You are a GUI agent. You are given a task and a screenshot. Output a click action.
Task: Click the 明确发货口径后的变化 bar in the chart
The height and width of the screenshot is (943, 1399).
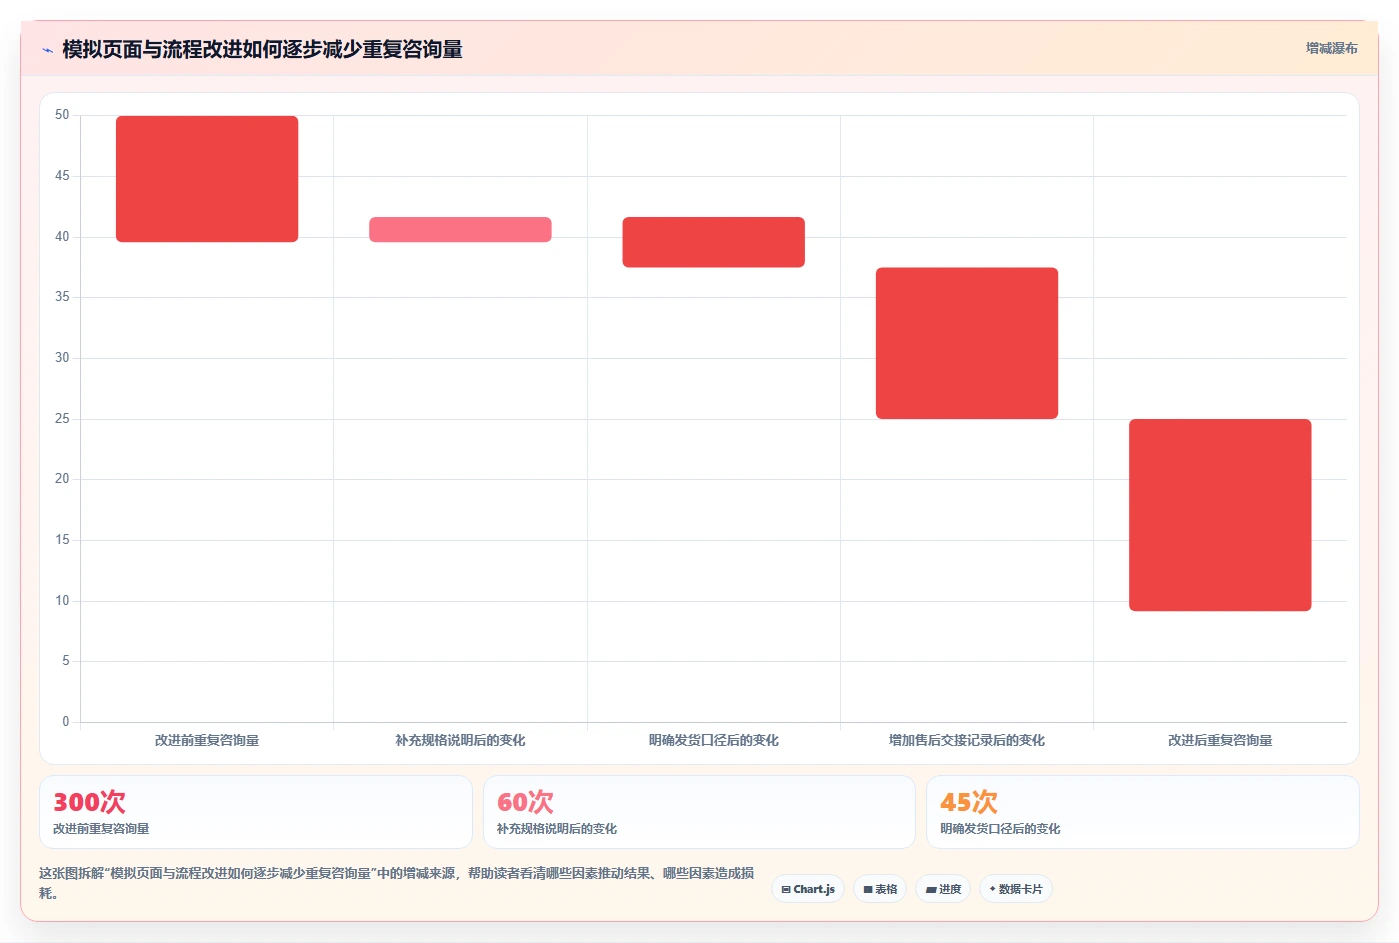tap(713, 242)
